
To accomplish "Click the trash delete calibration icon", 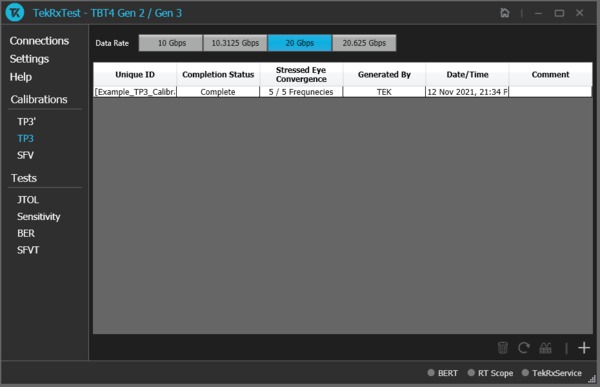I will pos(502,348).
